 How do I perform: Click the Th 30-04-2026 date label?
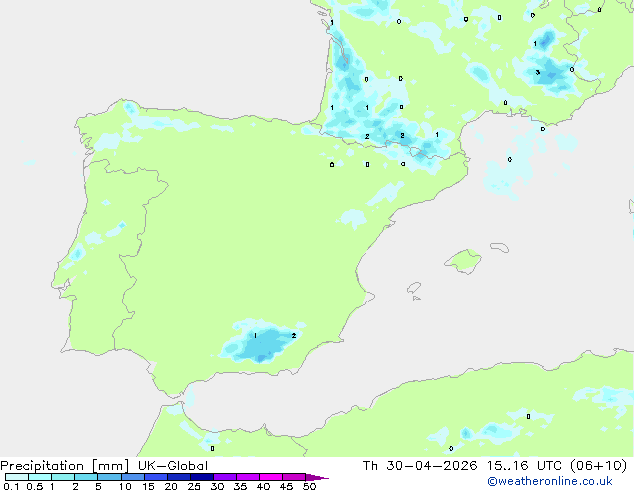tap(420, 466)
